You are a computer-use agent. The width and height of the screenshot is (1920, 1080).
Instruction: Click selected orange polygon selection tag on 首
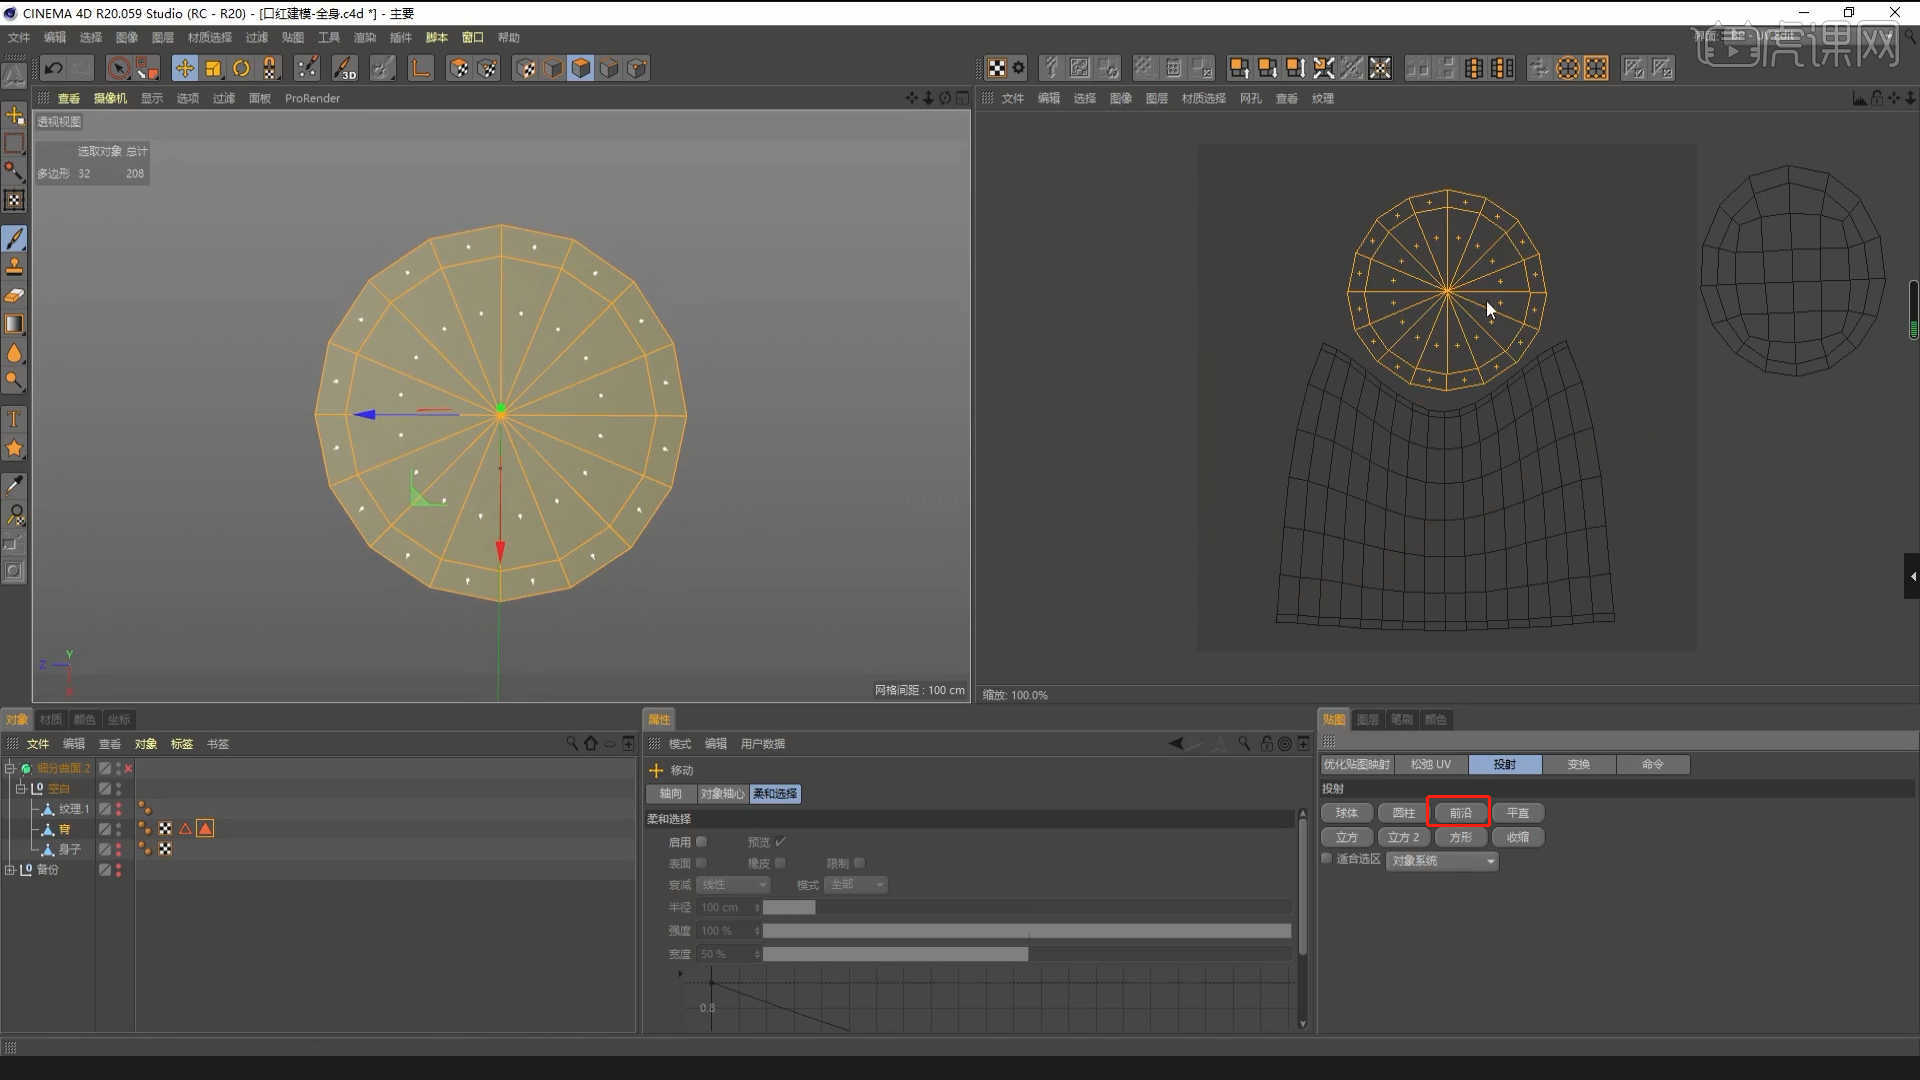point(205,828)
